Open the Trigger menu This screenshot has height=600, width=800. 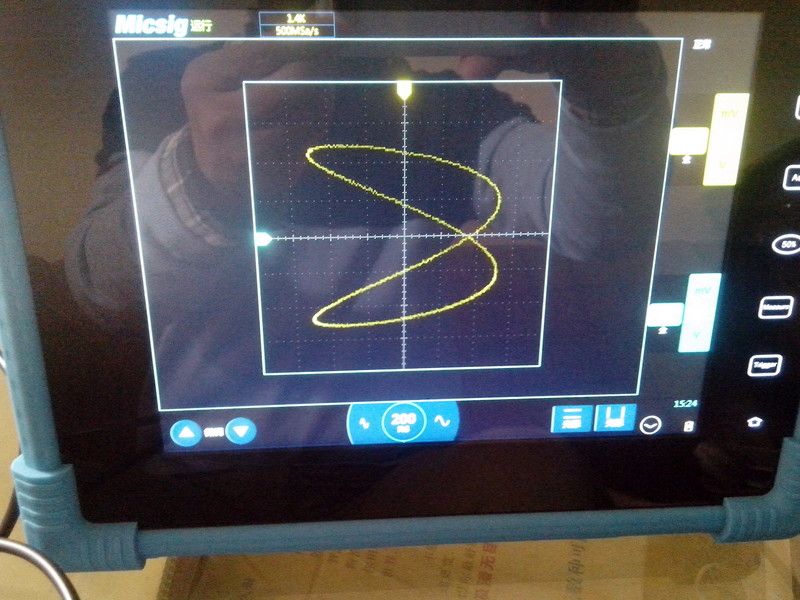(x=764, y=366)
